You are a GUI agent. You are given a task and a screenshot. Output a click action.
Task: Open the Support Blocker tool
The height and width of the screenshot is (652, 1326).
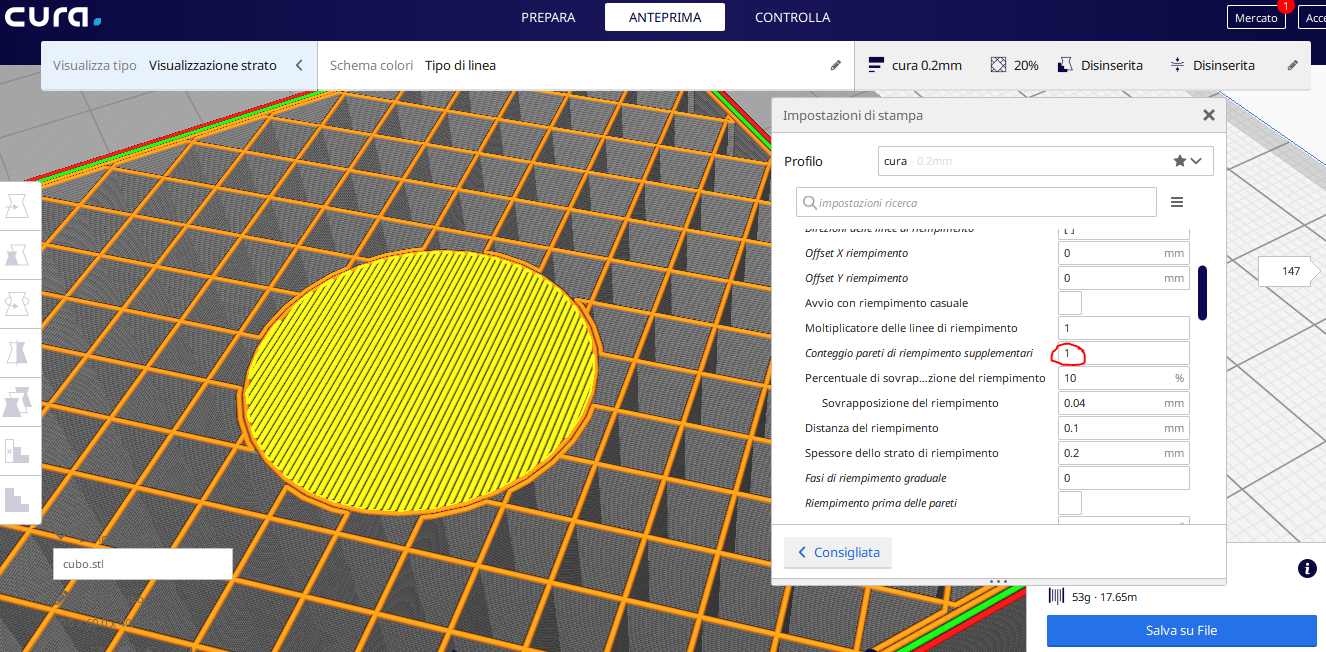[x=19, y=451]
